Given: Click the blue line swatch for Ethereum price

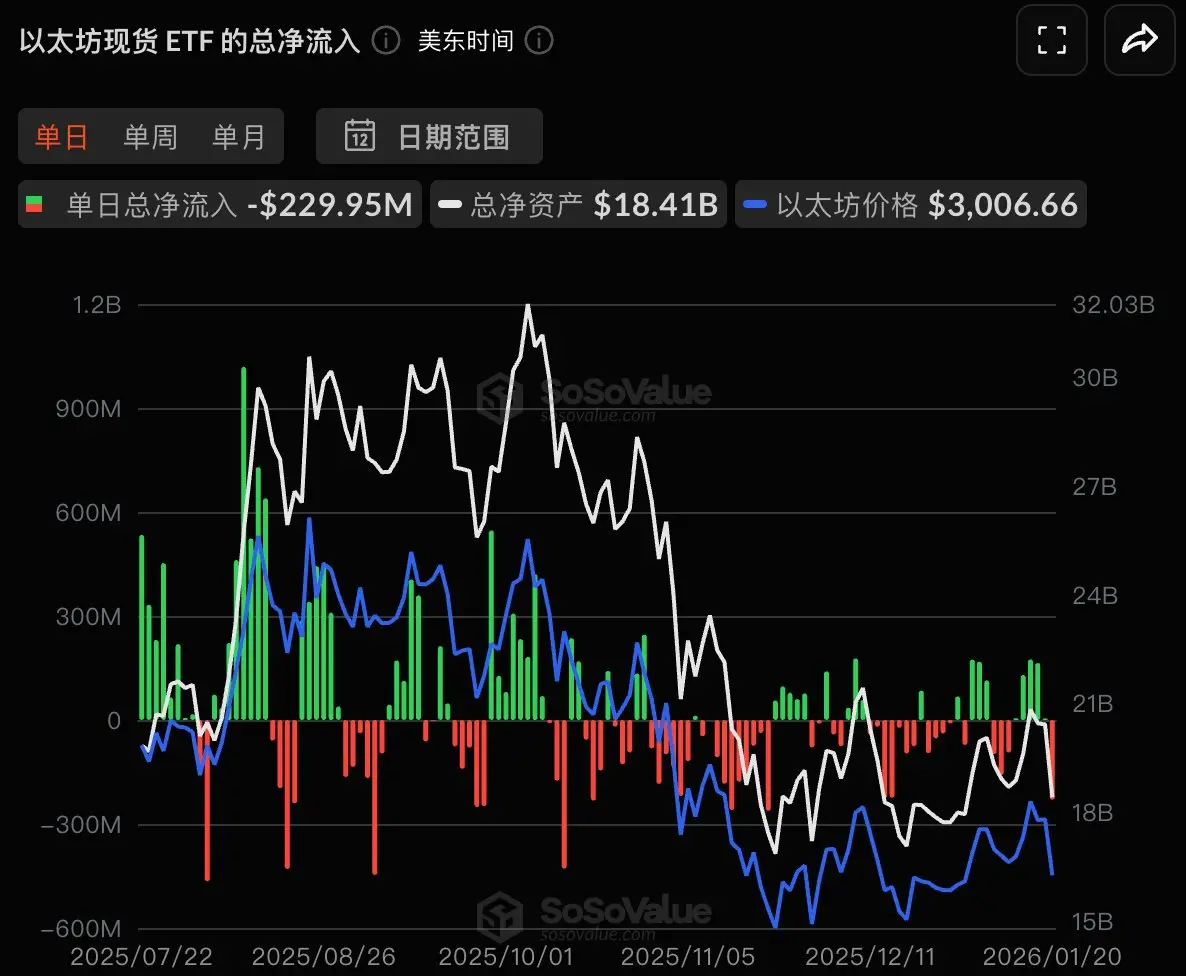Looking at the screenshot, I should (755, 204).
